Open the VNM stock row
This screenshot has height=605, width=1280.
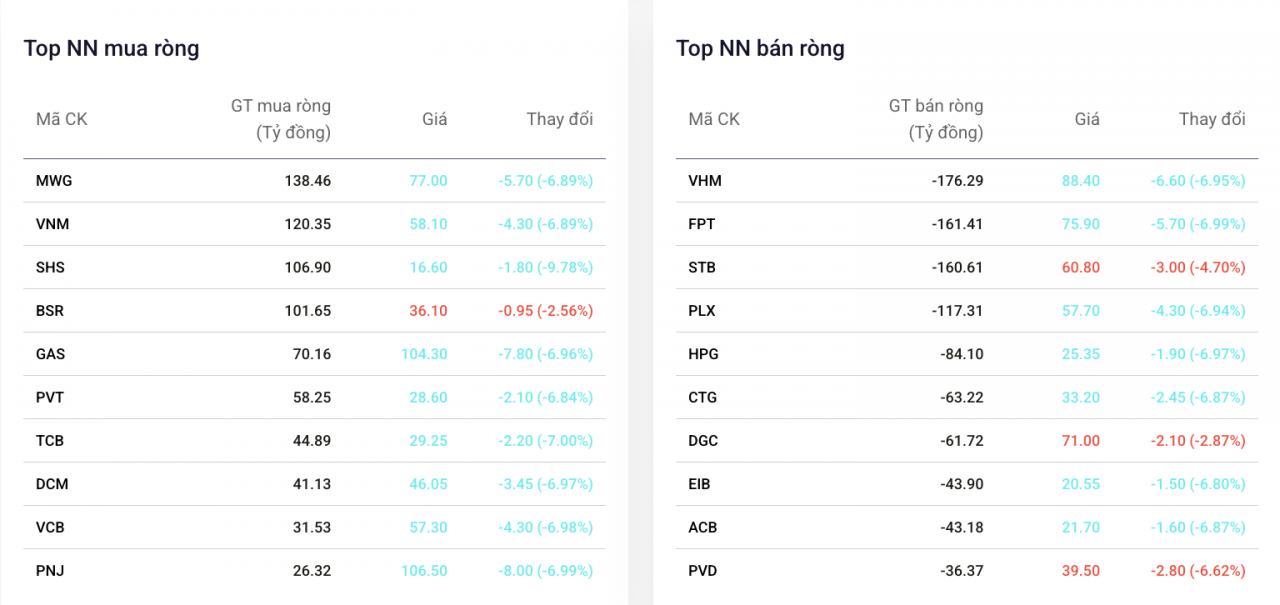[x=53, y=224]
